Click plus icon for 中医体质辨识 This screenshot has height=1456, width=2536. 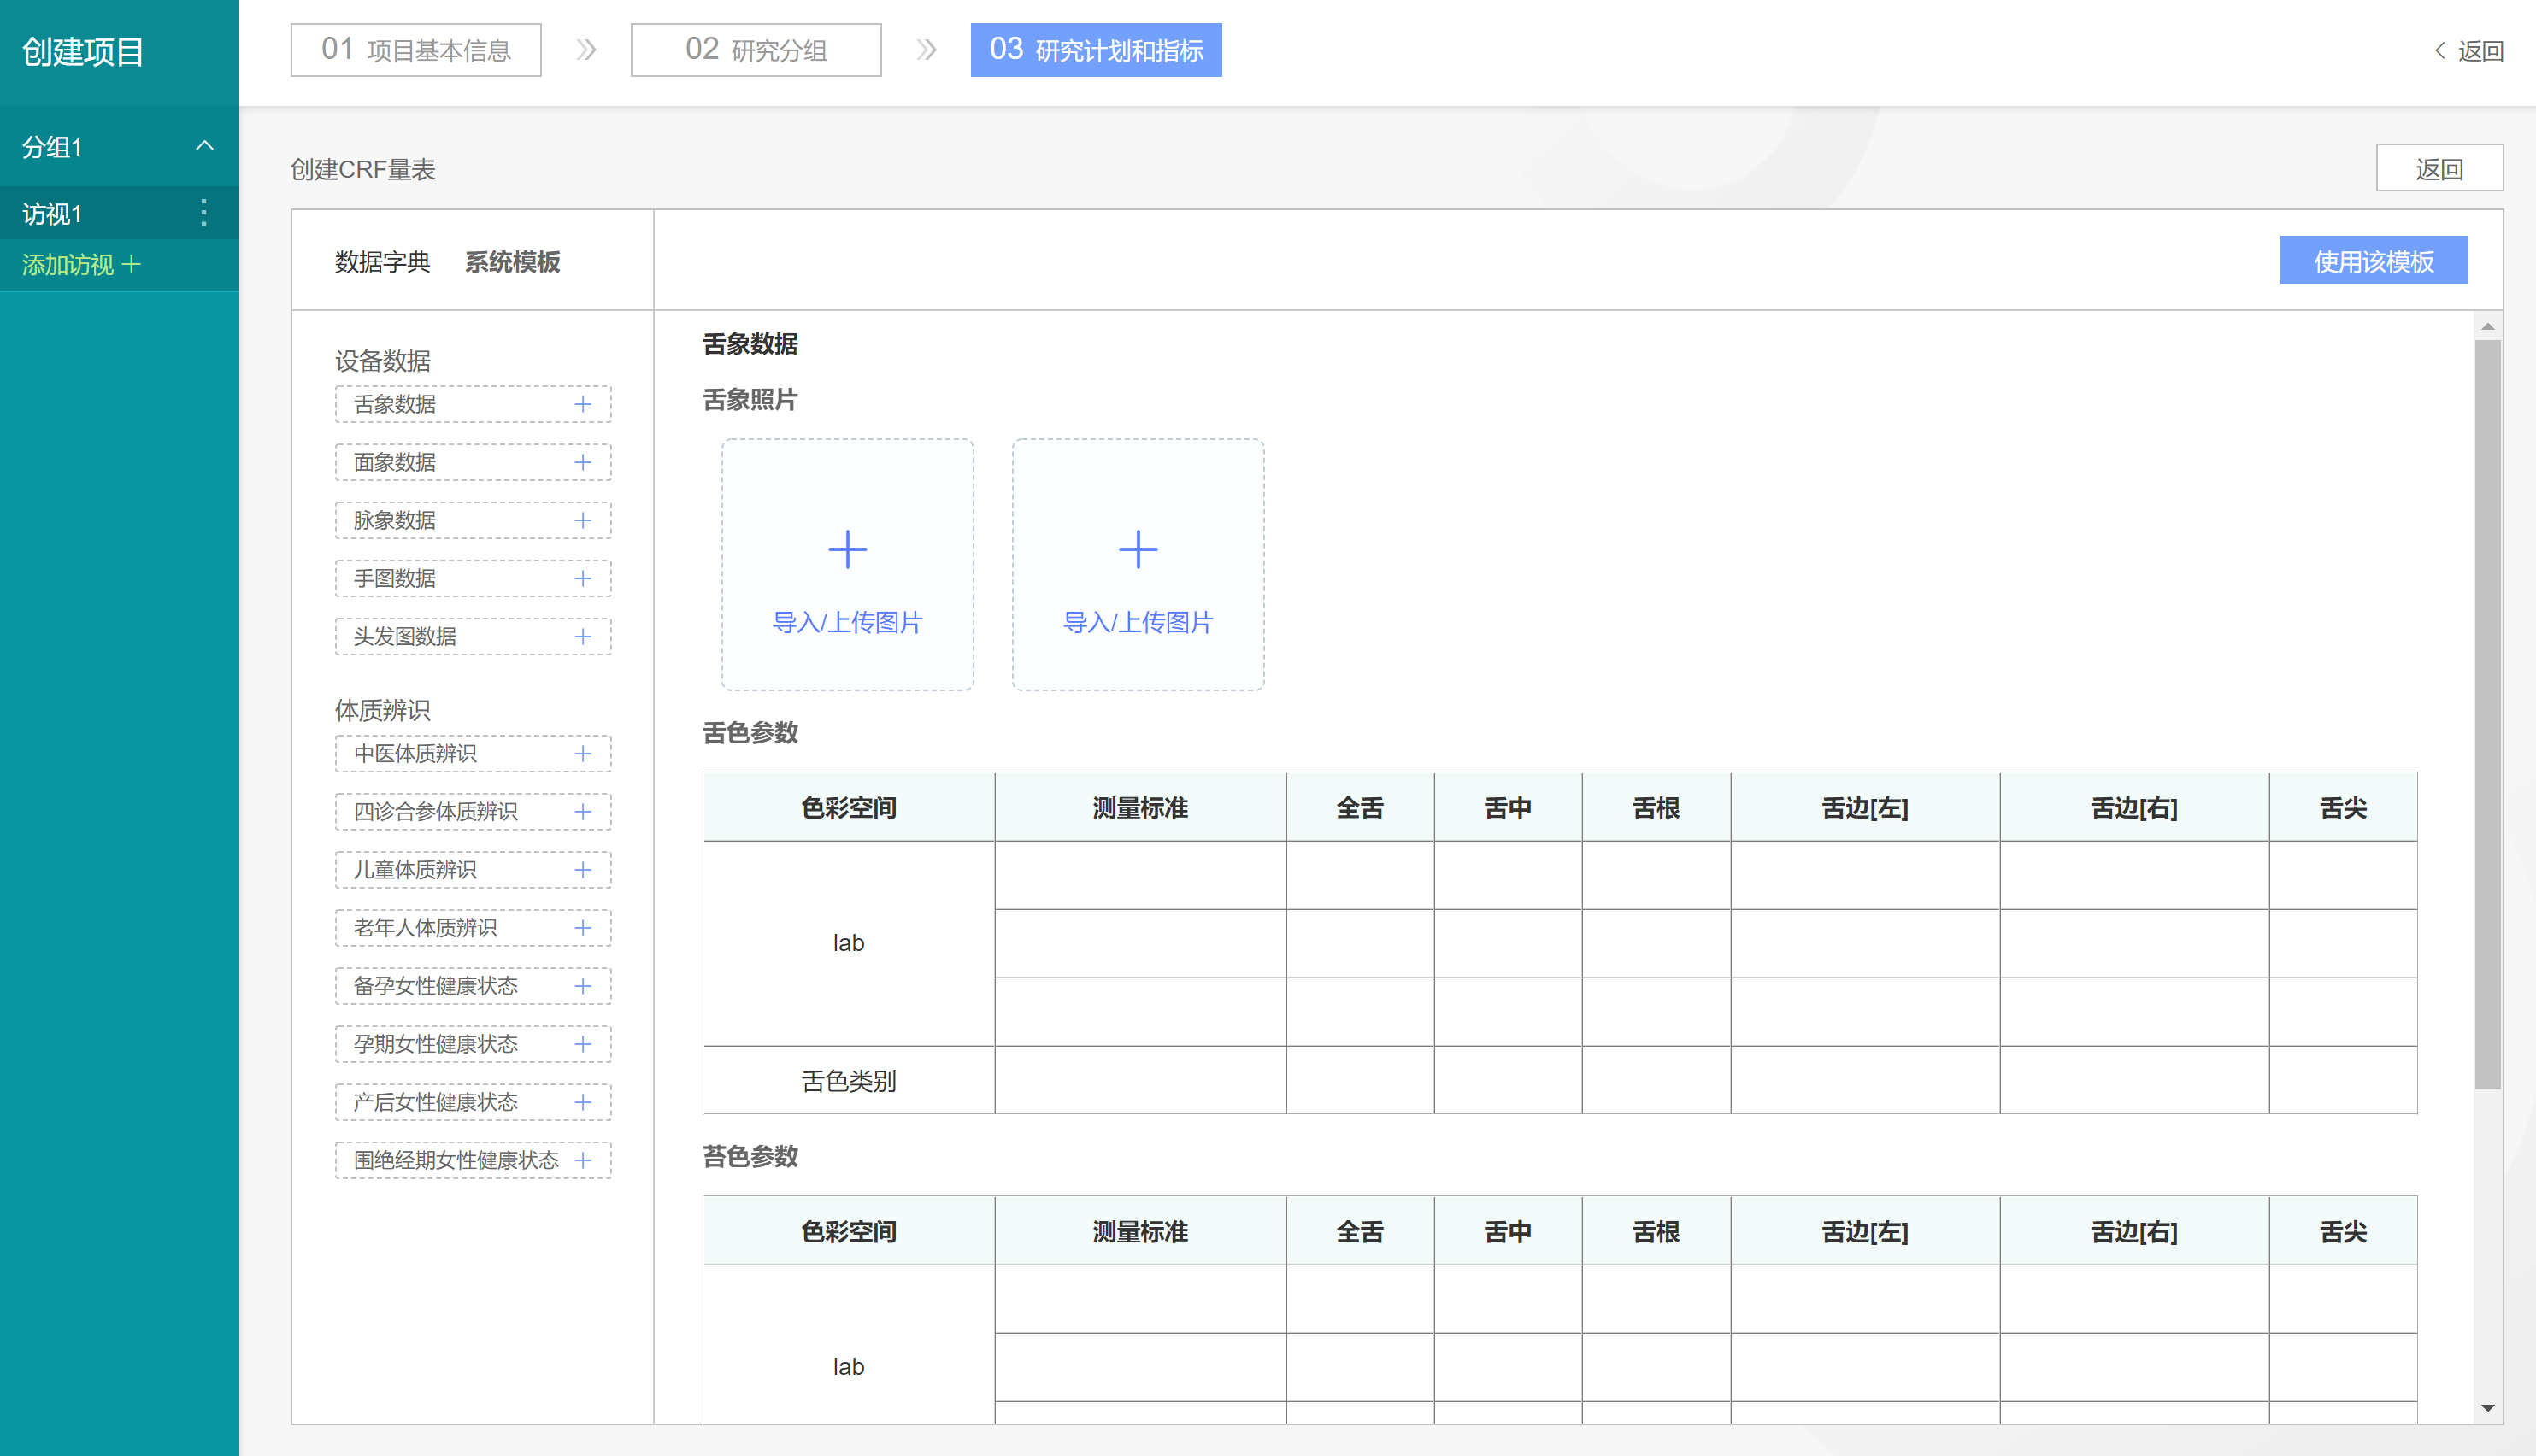[583, 753]
